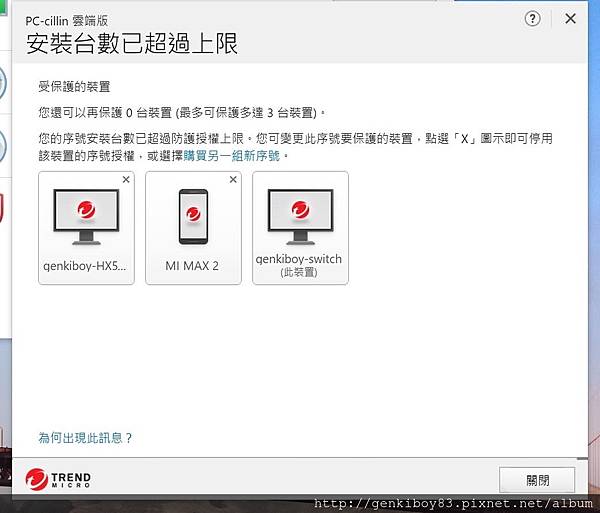This screenshot has width=600, height=513.
Task: Open the 為何出現此訊息？ link
Action: coord(85,438)
